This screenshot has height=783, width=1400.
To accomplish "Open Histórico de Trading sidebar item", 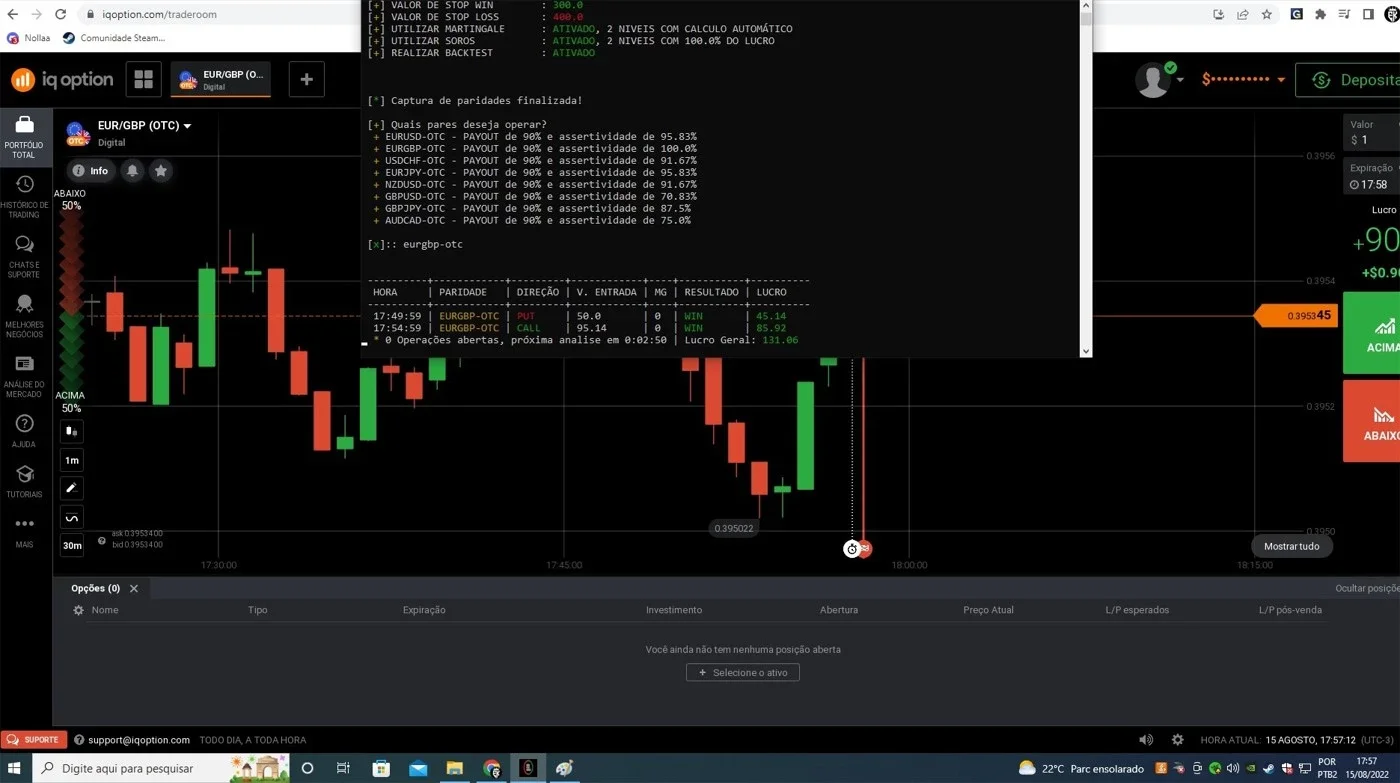I will tap(24, 197).
